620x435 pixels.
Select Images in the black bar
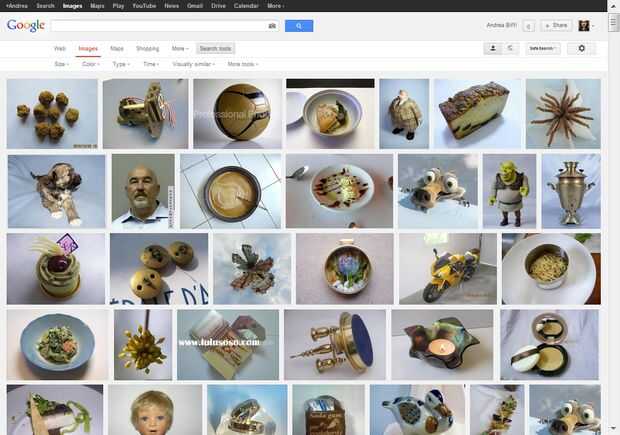(x=72, y=6)
